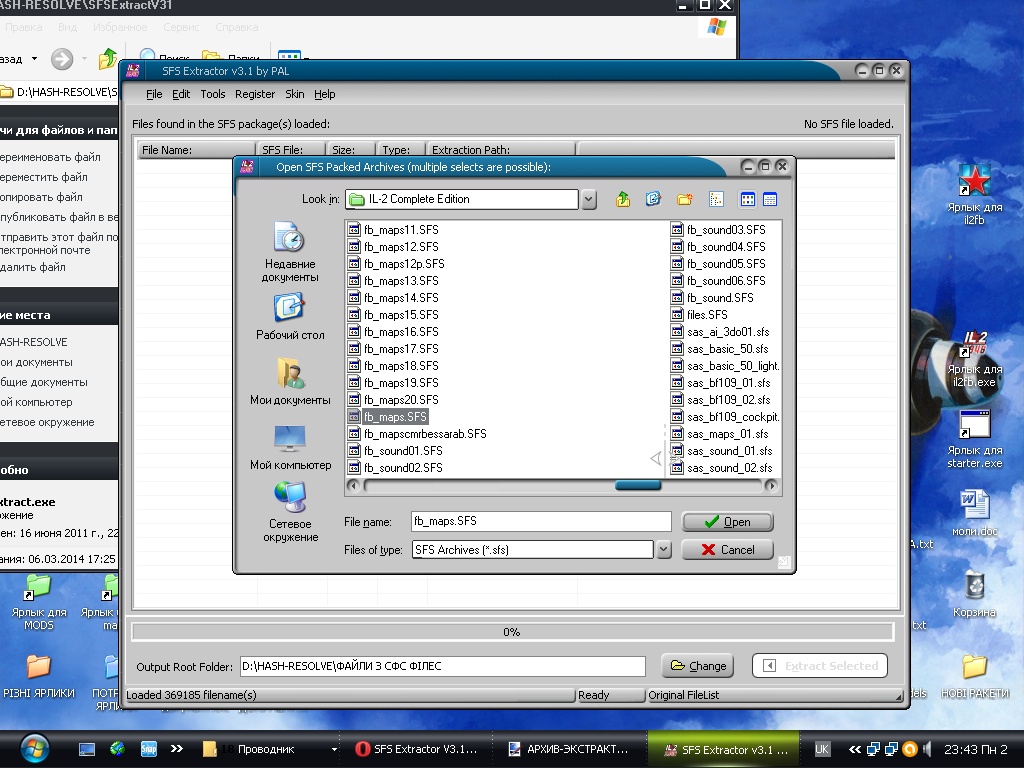Click the Cancel button in dialog
1024x768 pixels.
click(728, 550)
